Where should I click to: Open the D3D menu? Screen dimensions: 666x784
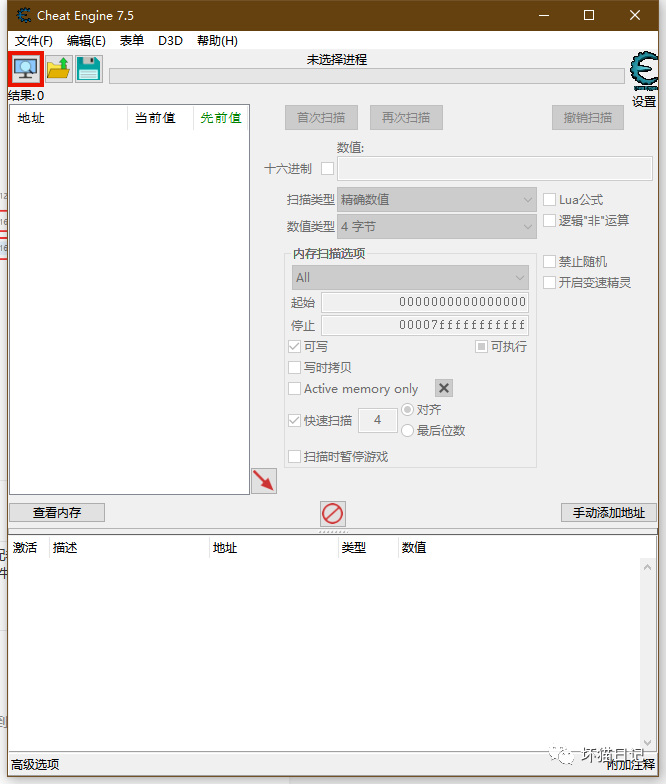pyautogui.click(x=170, y=40)
